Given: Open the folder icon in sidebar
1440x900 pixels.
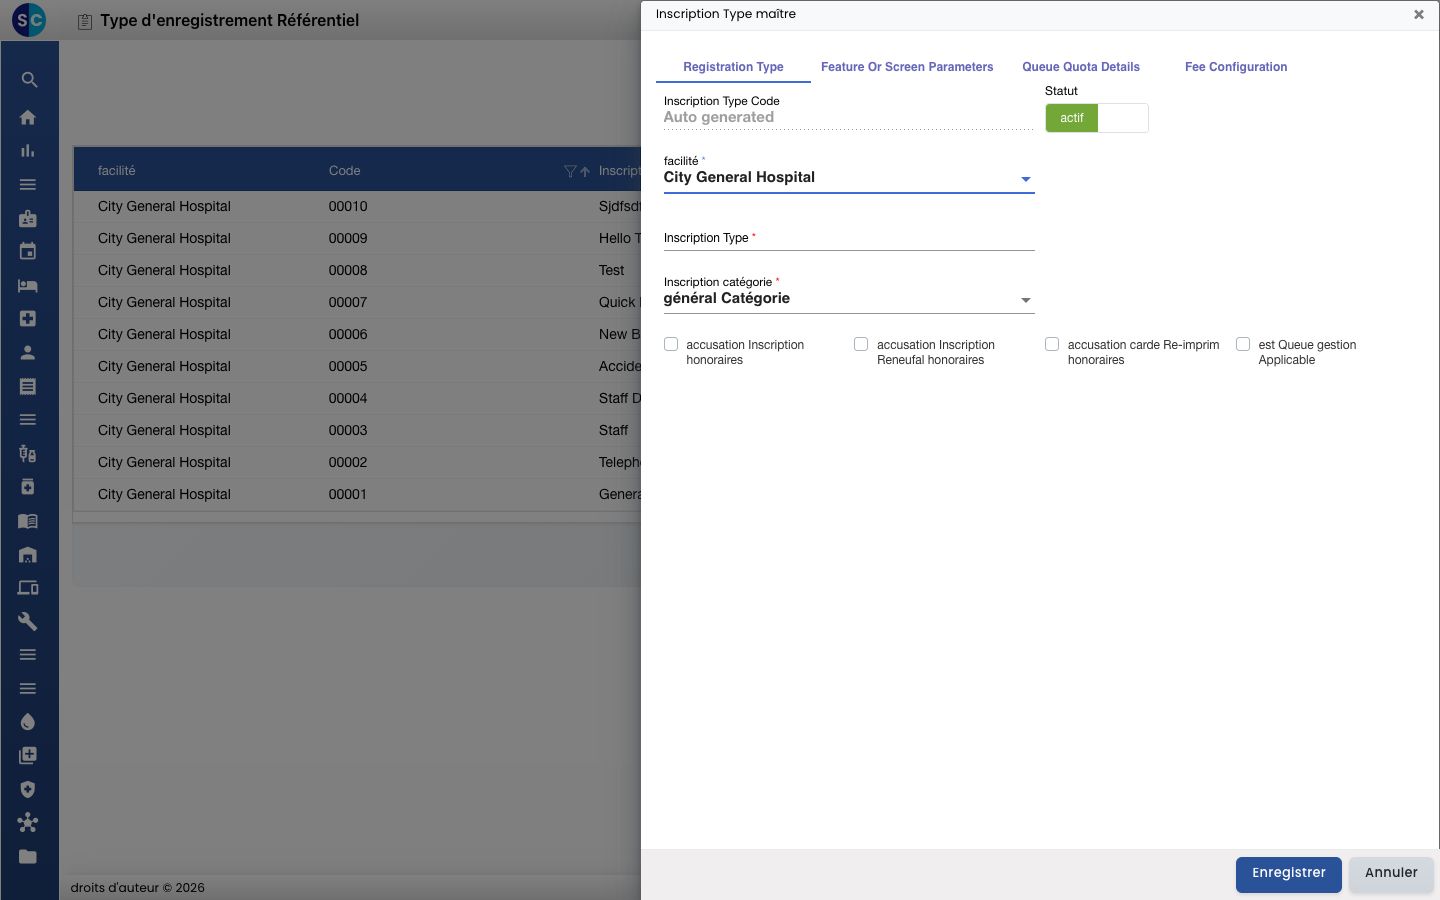Looking at the screenshot, I should tap(28, 856).
